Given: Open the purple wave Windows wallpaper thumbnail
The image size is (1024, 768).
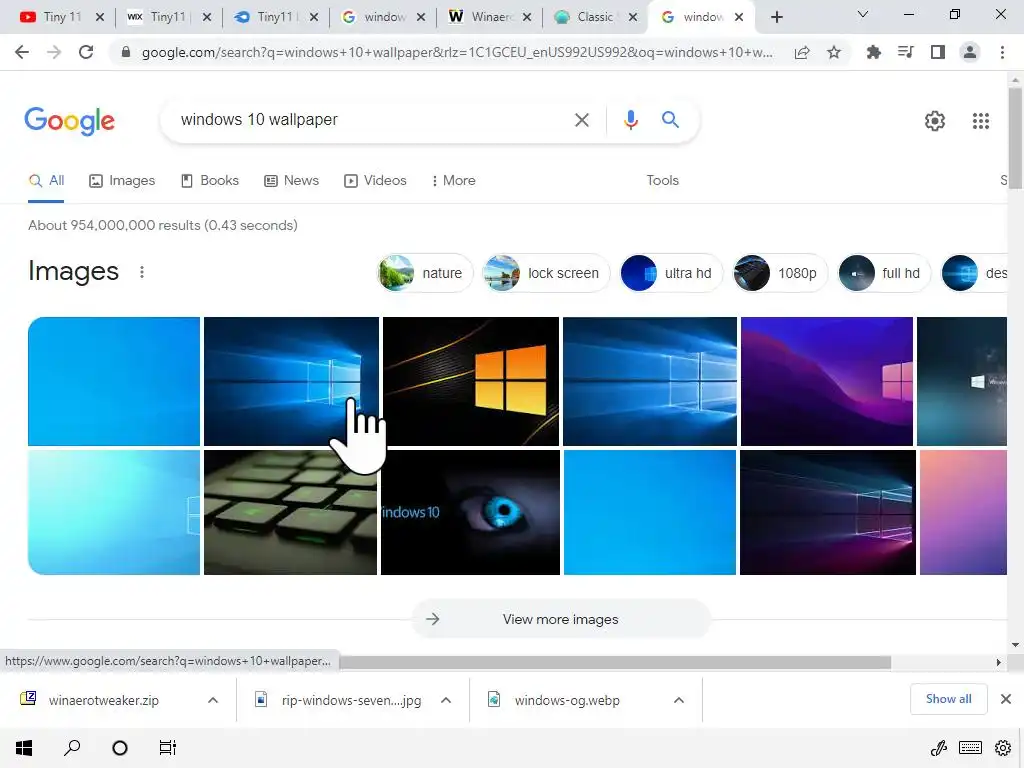Looking at the screenshot, I should (827, 381).
